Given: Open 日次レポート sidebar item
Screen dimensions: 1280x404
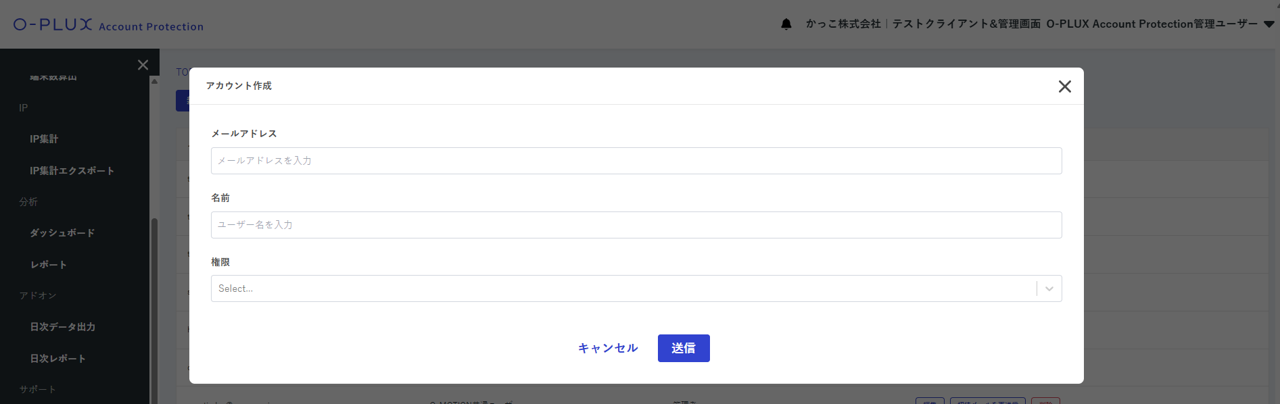Looking at the screenshot, I should click(58, 359).
